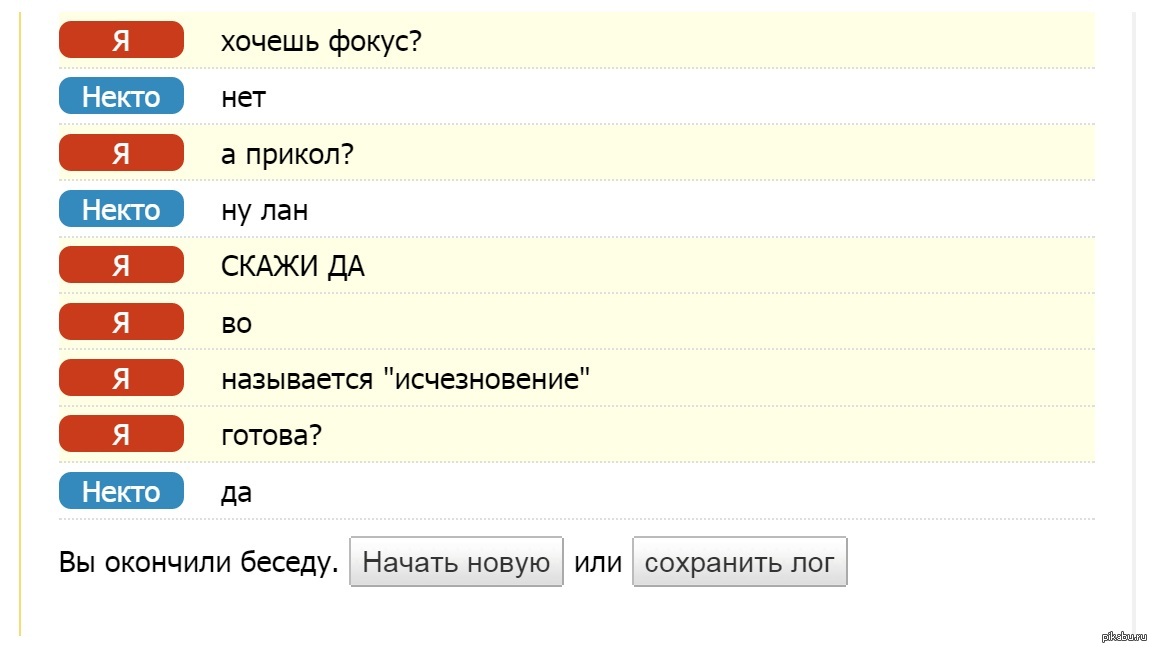Click the message 'а прикол?'

pyautogui.click(x=287, y=154)
